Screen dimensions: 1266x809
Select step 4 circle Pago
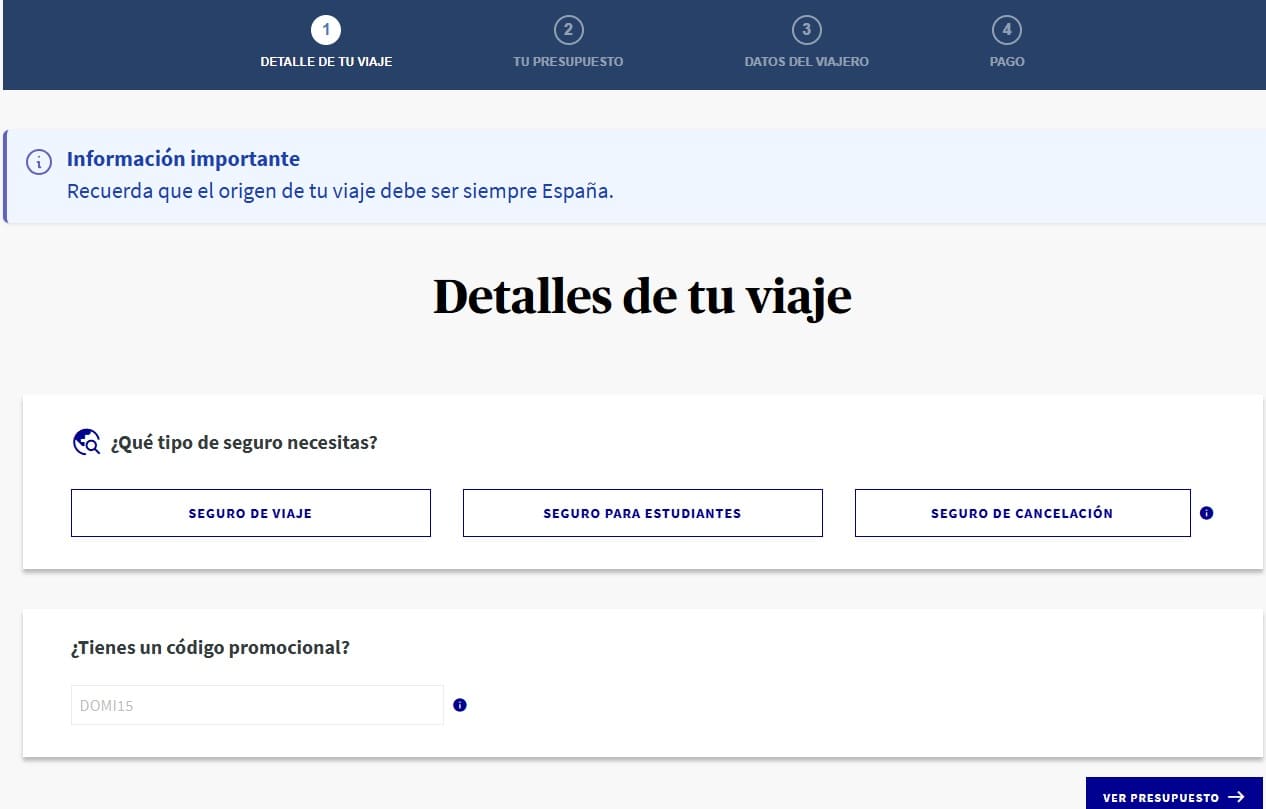click(1006, 30)
